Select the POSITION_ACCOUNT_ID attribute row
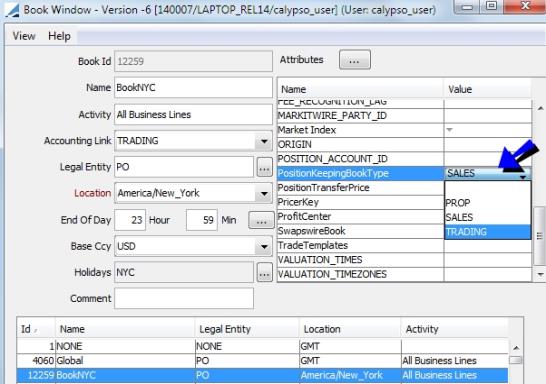Screen dimensions: 546x384 pyautogui.click(x=405, y=159)
